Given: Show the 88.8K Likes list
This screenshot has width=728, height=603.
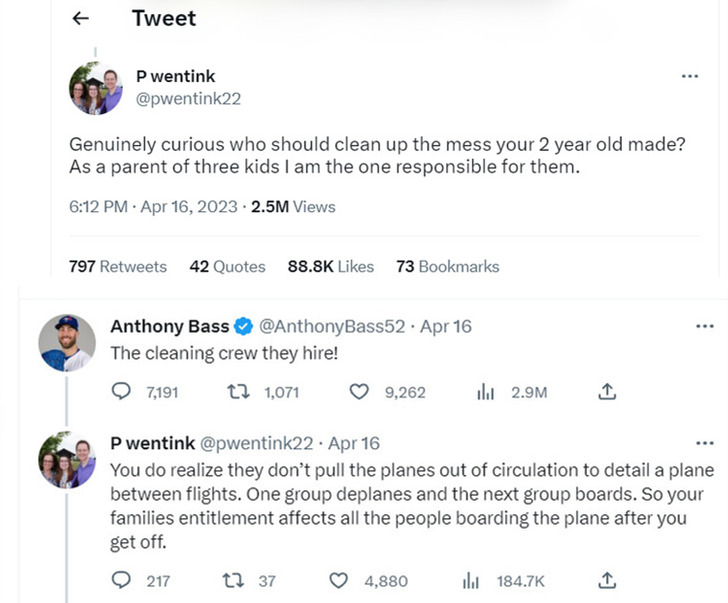Looking at the screenshot, I should (330, 266).
